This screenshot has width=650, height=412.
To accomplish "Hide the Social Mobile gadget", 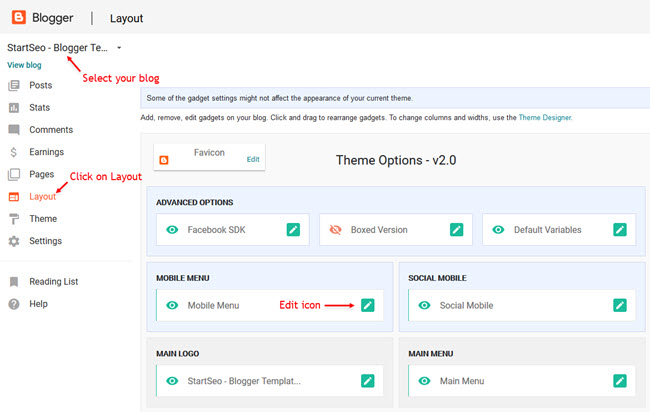I will (x=424, y=305).
